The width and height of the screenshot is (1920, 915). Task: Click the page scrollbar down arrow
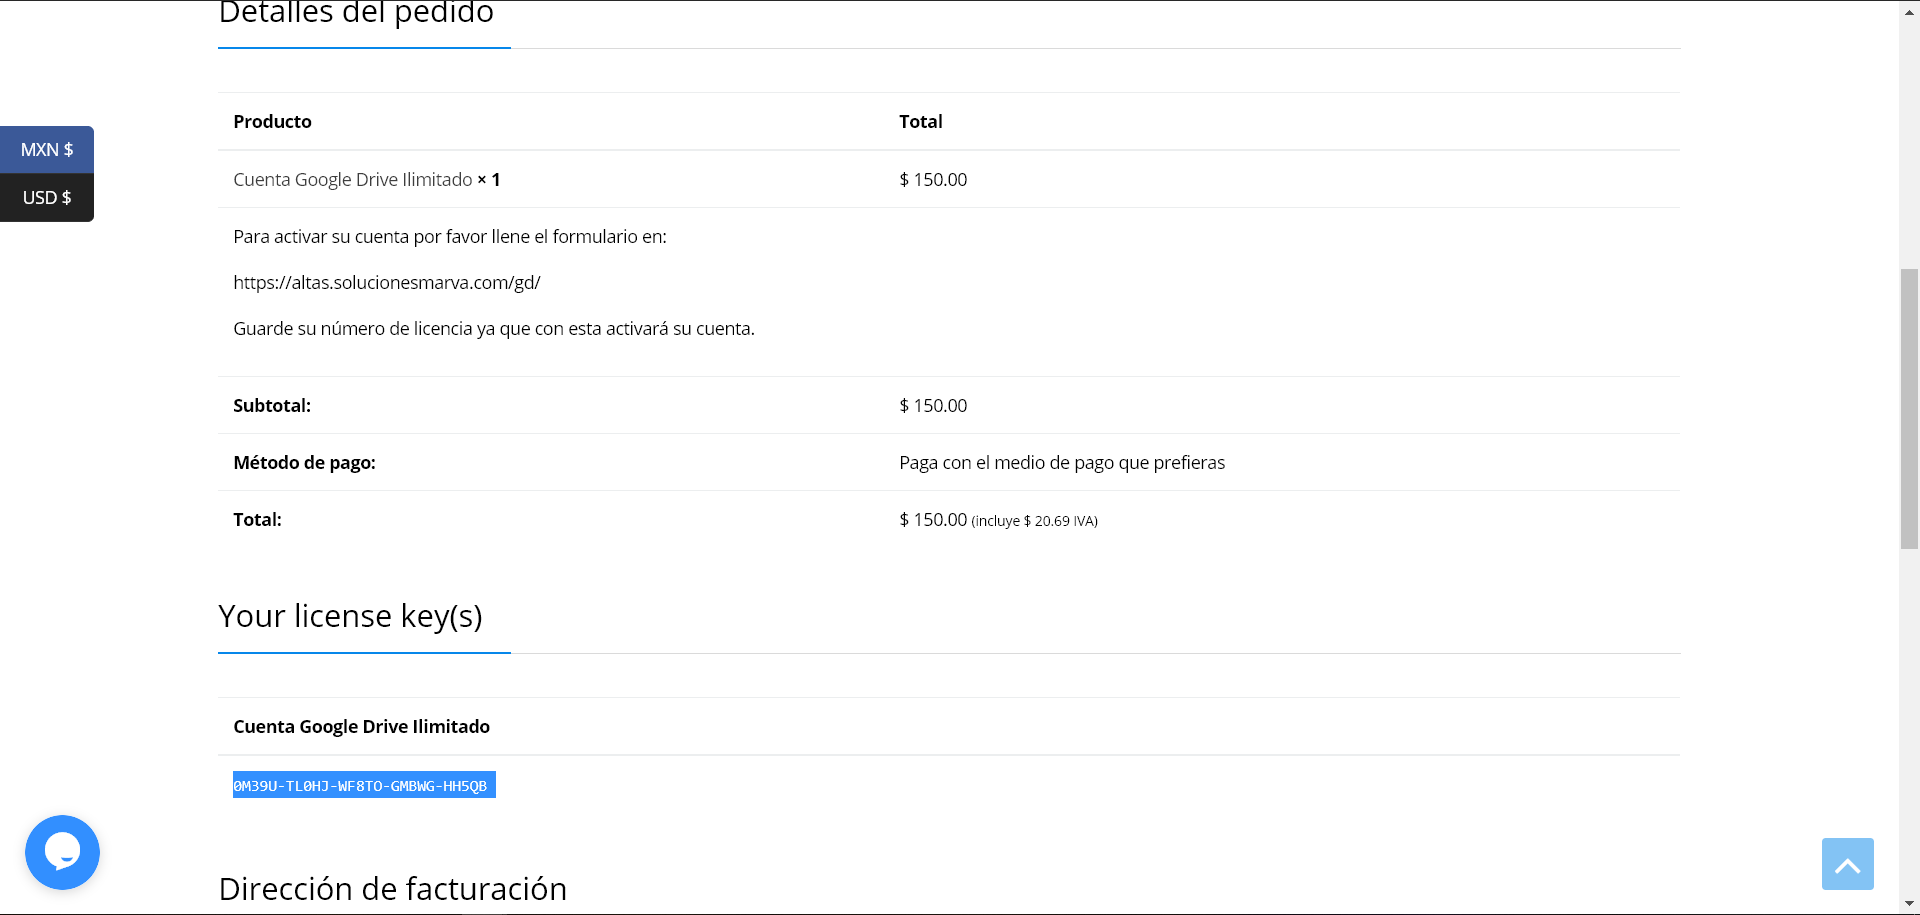click(1909, 905)
